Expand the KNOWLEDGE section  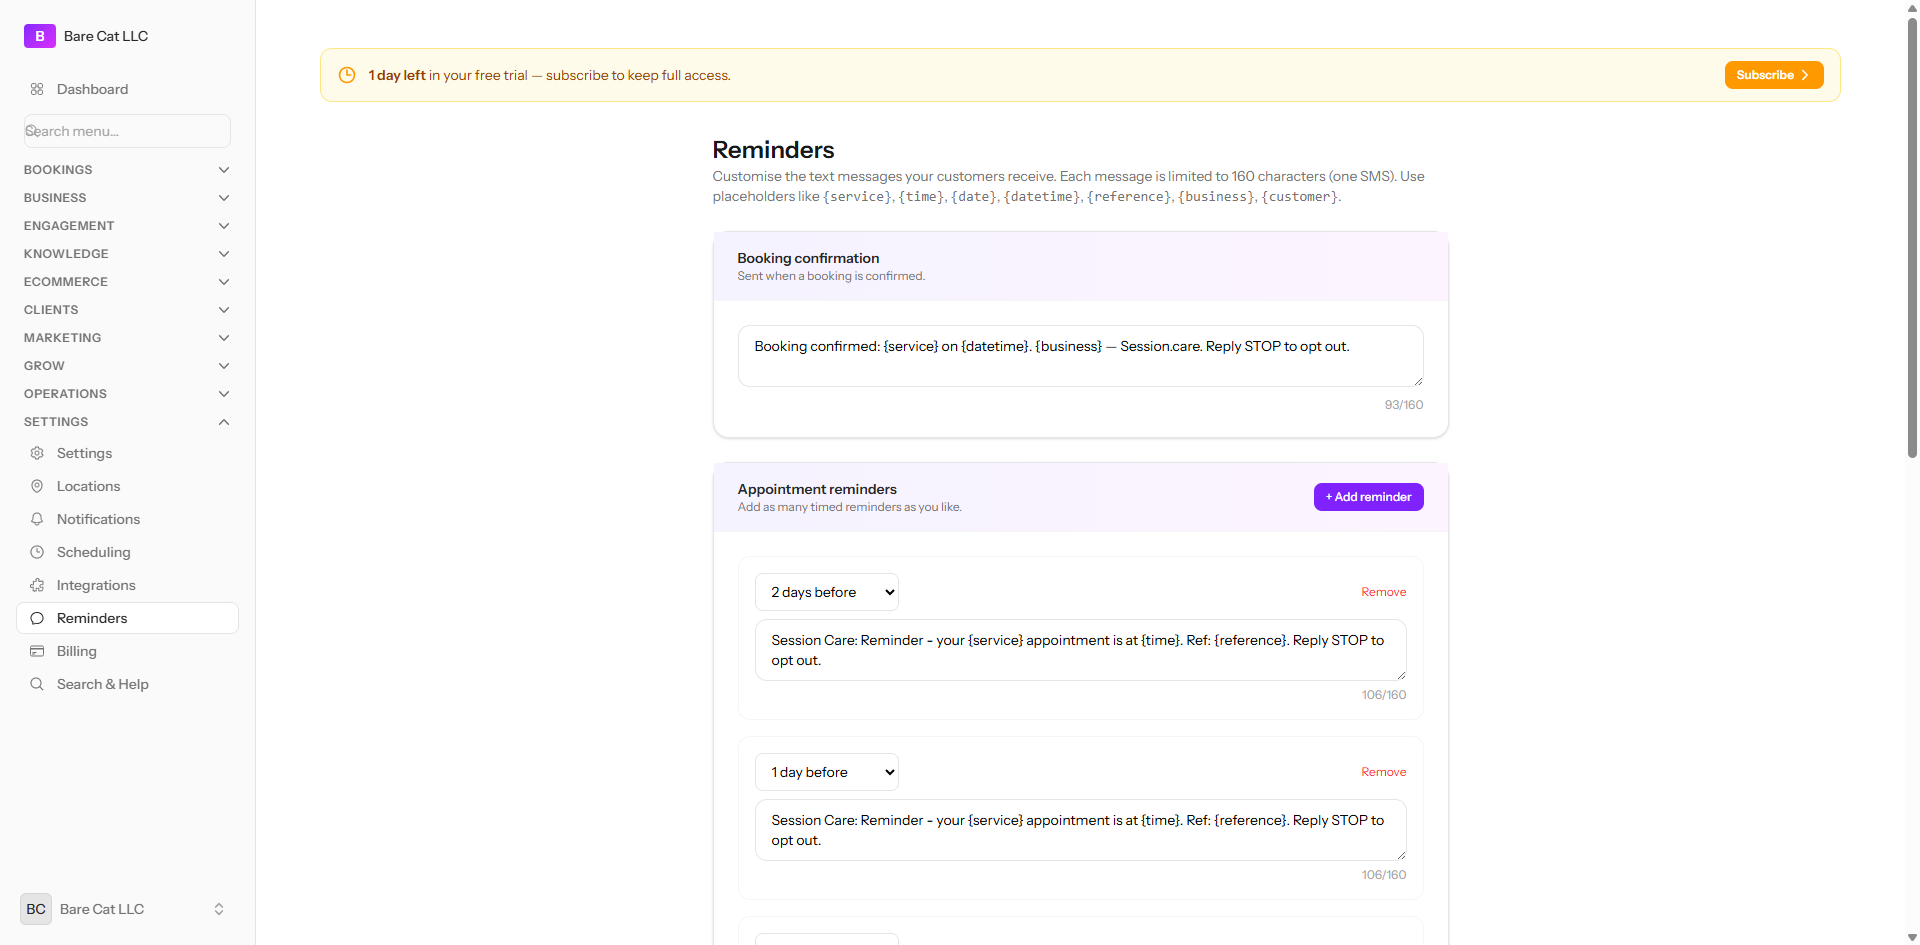pyautogui.click(x=127, y=254)
